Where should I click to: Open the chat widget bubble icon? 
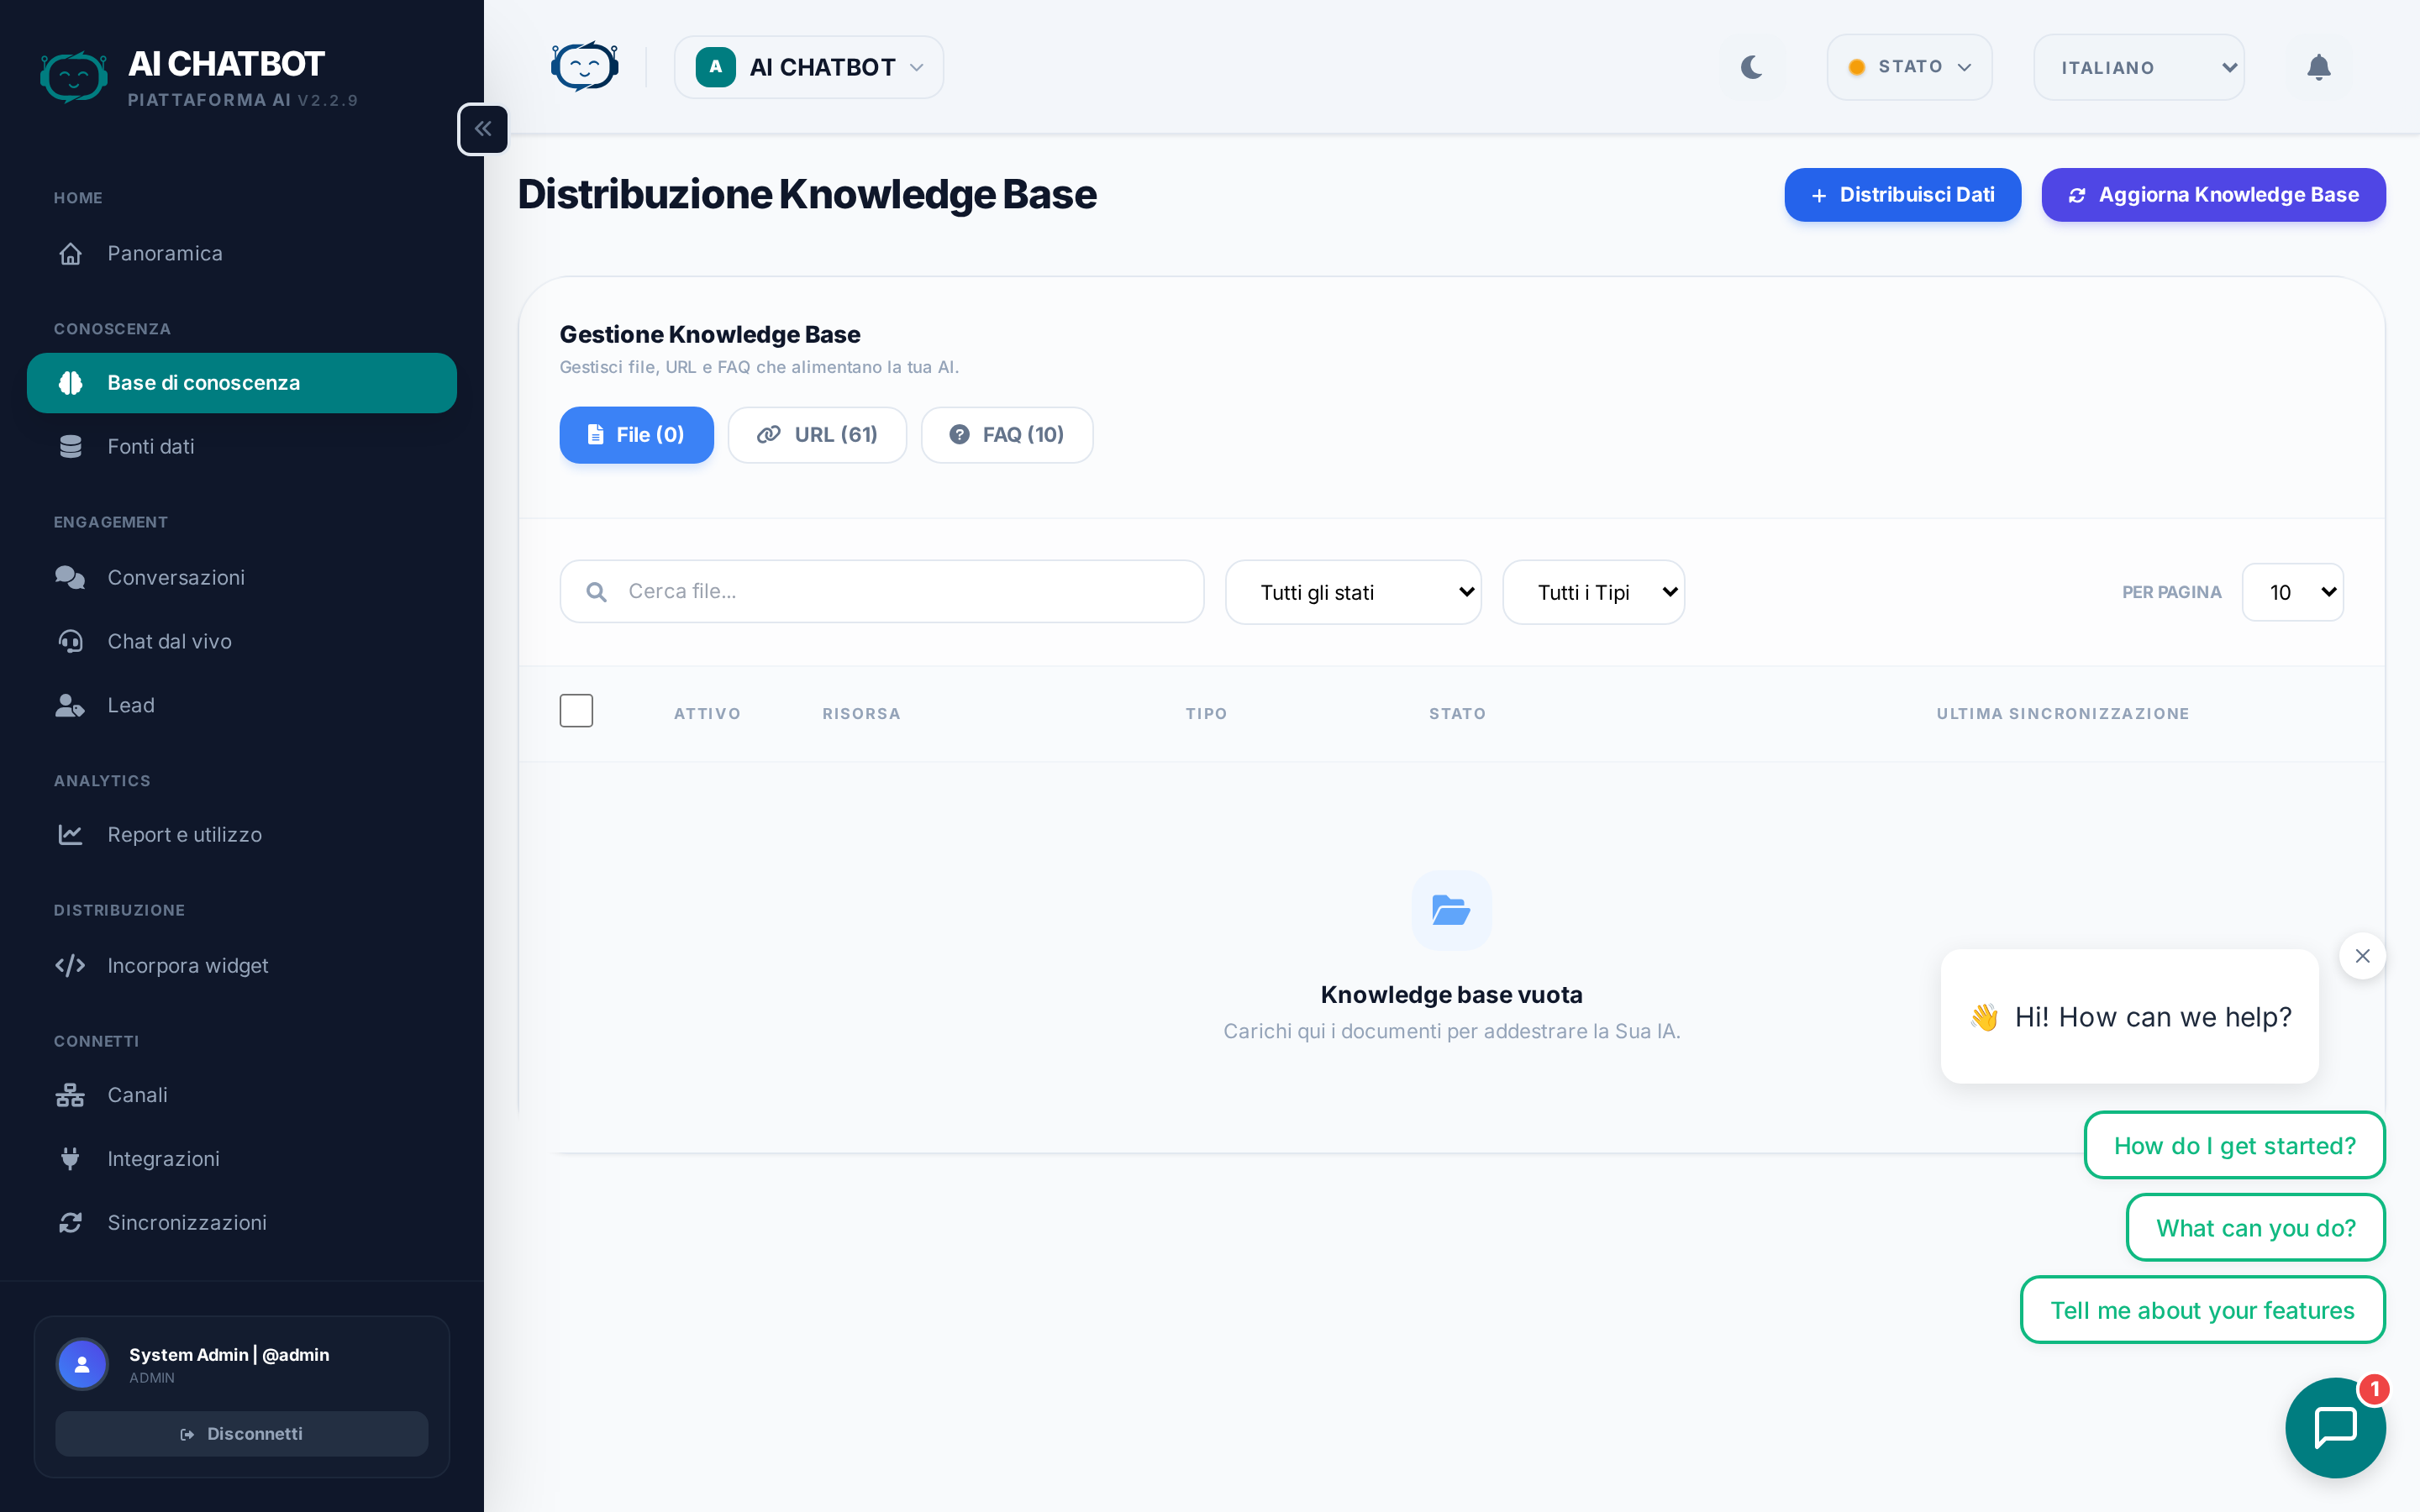tap(2335, 1427)
